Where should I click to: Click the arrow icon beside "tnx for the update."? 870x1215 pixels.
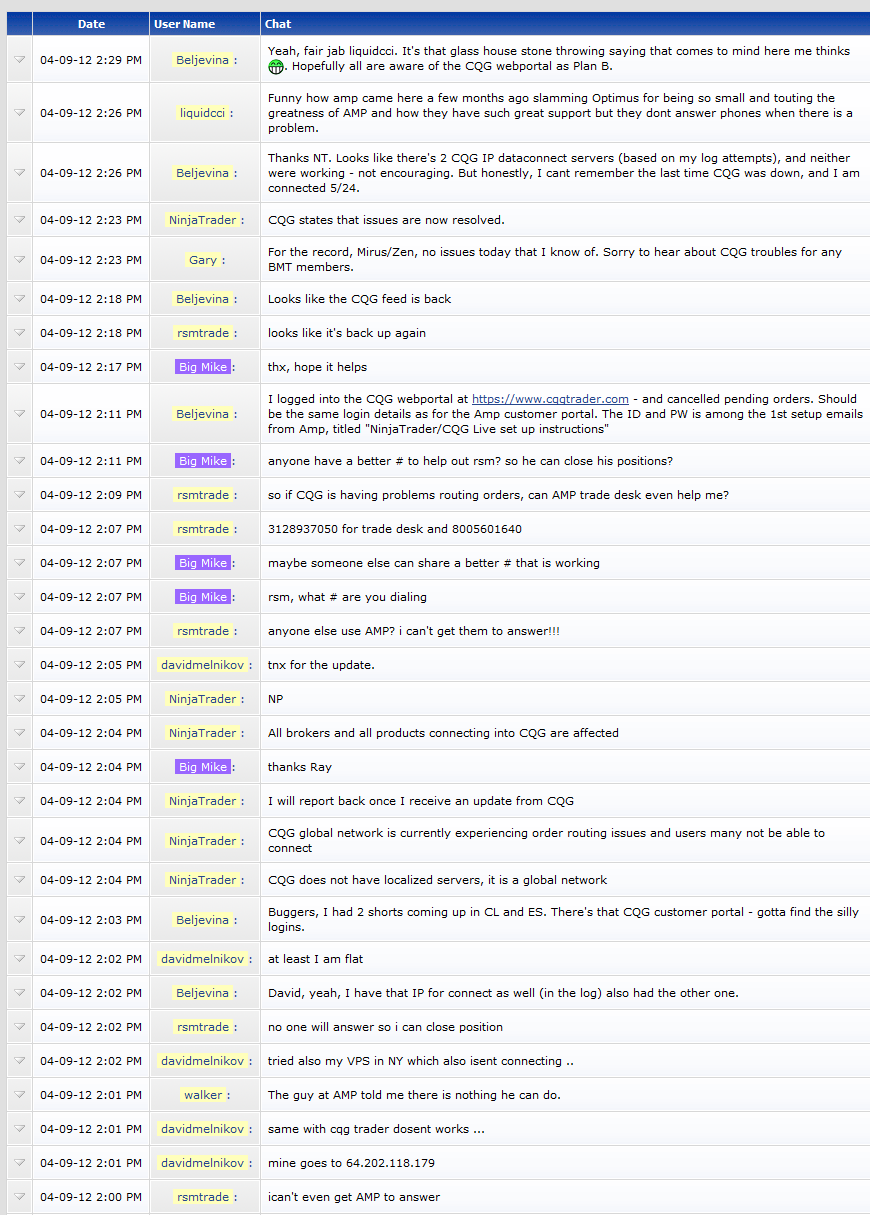click(x=19, y=665)
